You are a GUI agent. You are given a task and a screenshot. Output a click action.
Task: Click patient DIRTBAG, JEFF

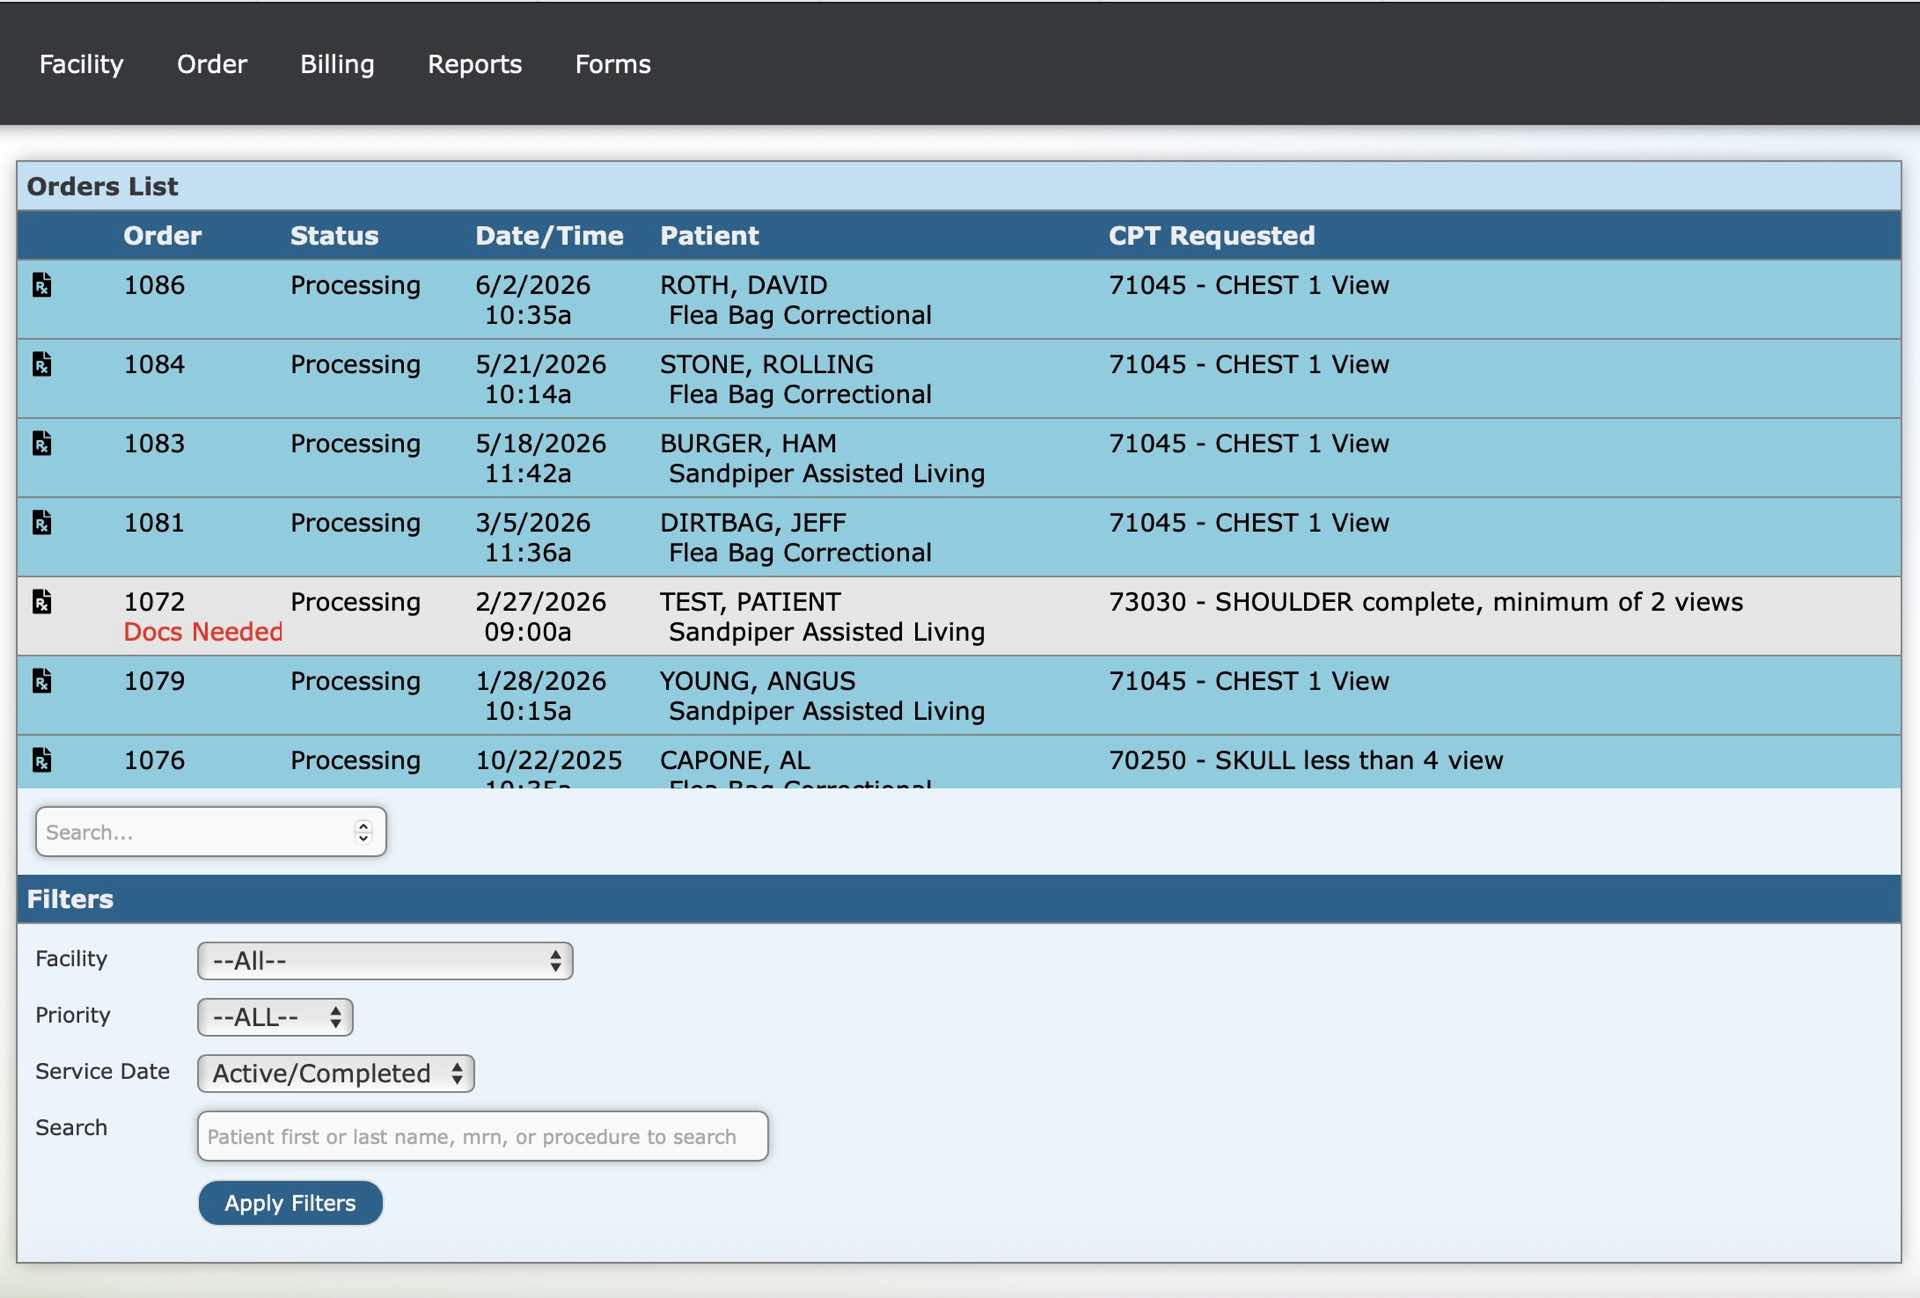click(753, 522)
